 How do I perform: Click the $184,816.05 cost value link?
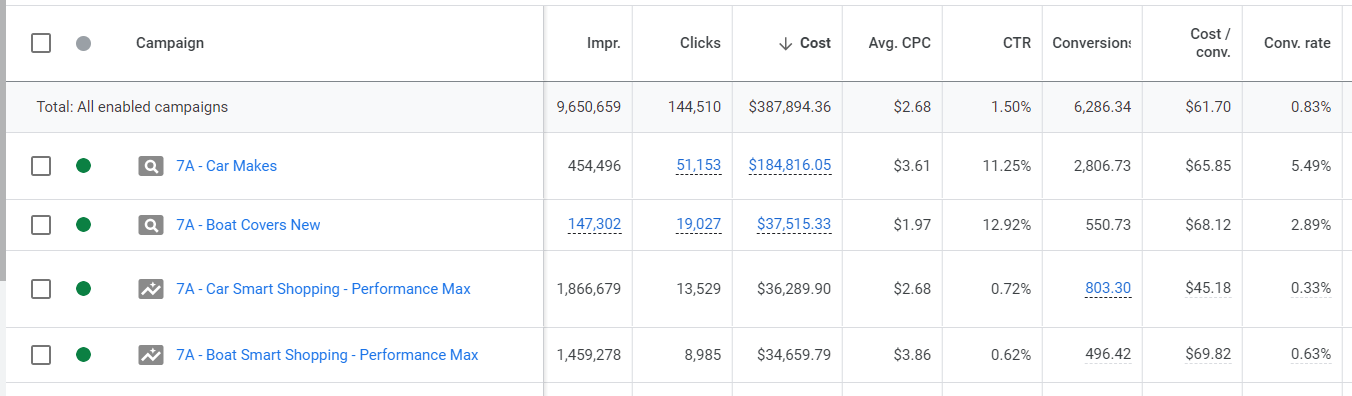[790, 166]
